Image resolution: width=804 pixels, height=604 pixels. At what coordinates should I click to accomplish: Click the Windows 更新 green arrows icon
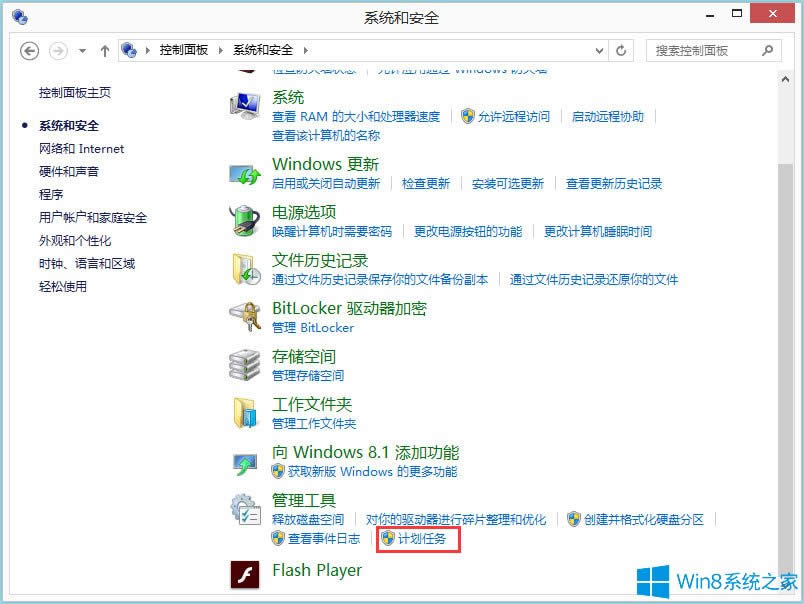245,172
